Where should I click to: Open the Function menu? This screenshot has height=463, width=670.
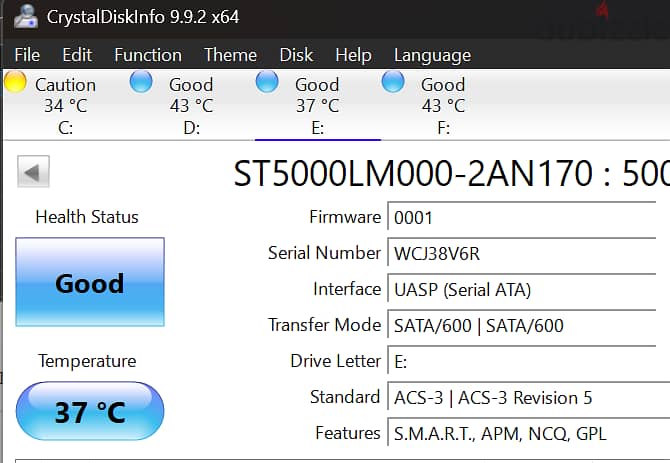click(148, 55)
